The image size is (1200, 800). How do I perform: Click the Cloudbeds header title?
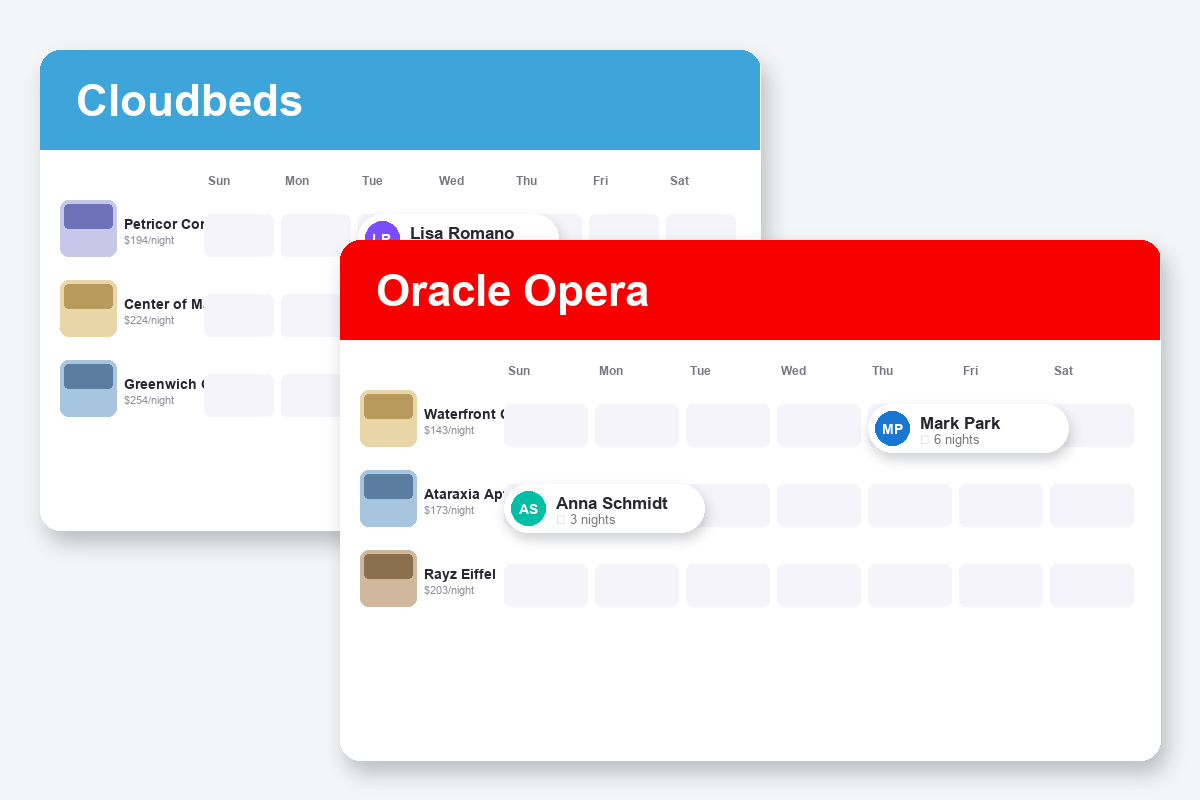[189, 101]
